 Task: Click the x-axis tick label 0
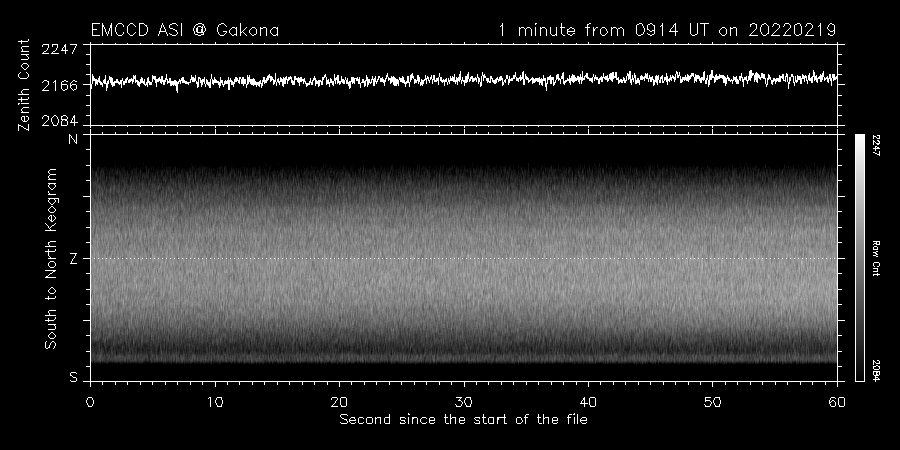(x=90, y=402)
